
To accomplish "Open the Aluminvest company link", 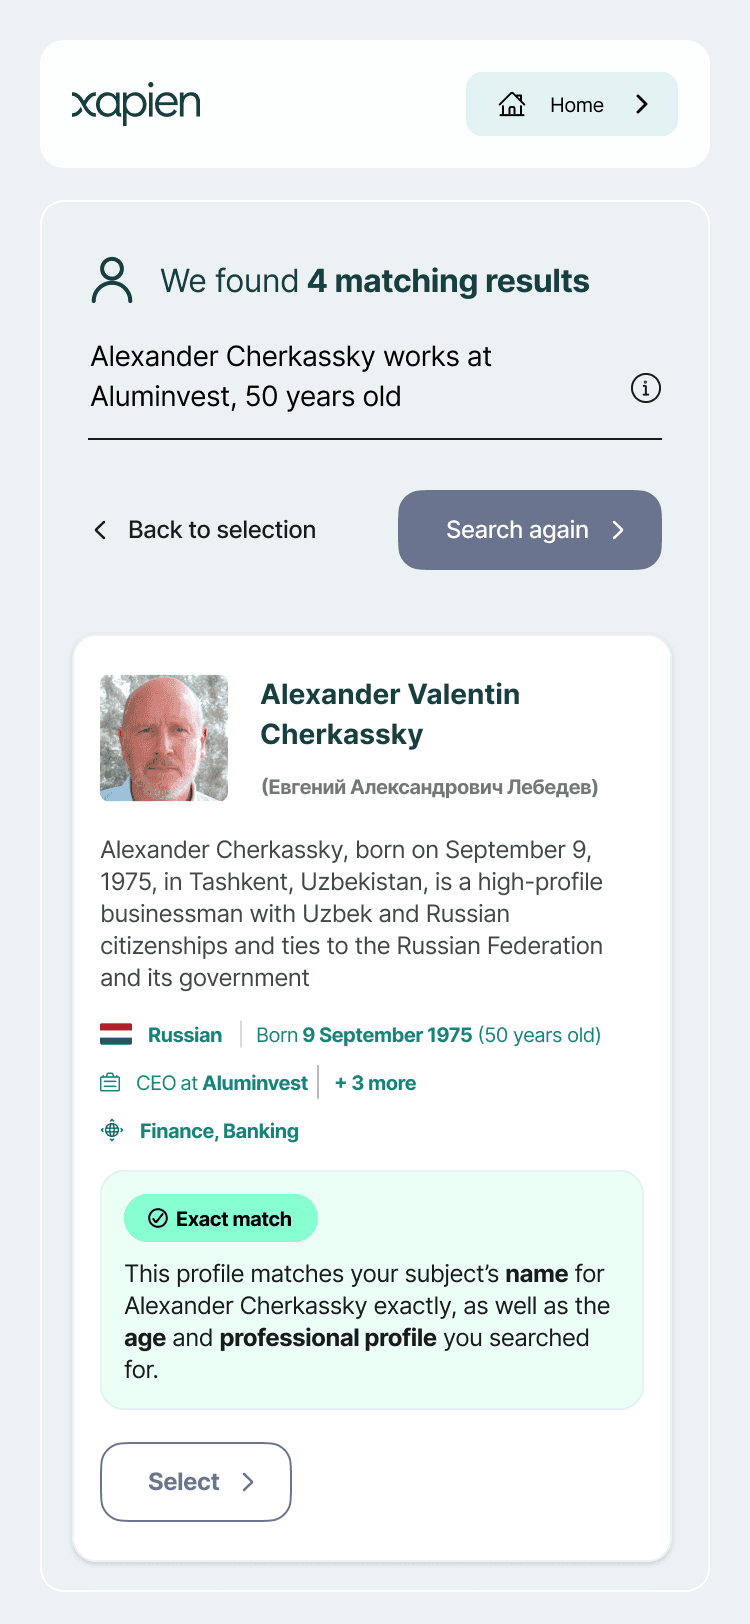I will pyautogui.click(x=255, y=1083).
